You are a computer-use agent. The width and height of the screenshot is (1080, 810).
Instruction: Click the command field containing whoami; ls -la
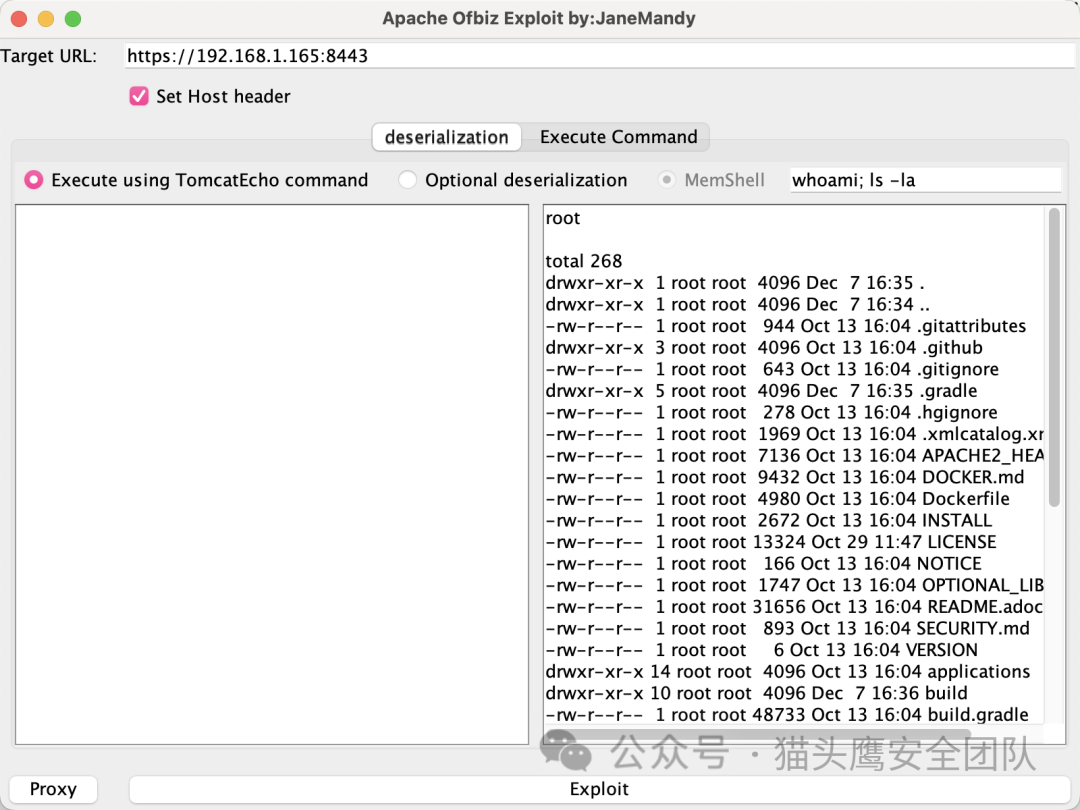pos(925,180)
